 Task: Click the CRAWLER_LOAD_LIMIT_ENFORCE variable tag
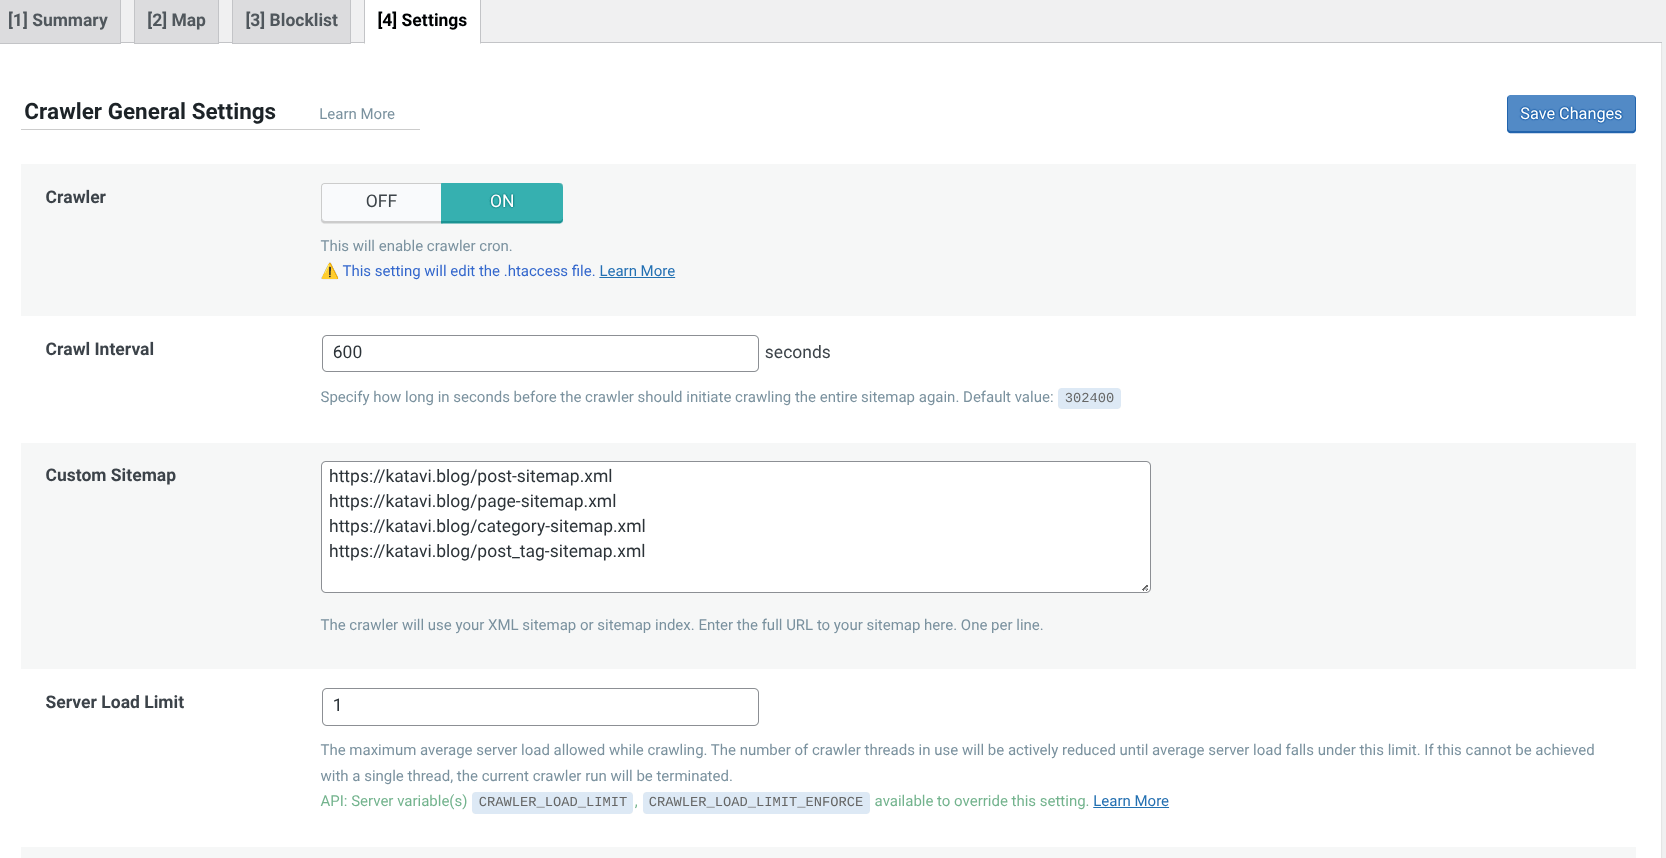point(755,802)
